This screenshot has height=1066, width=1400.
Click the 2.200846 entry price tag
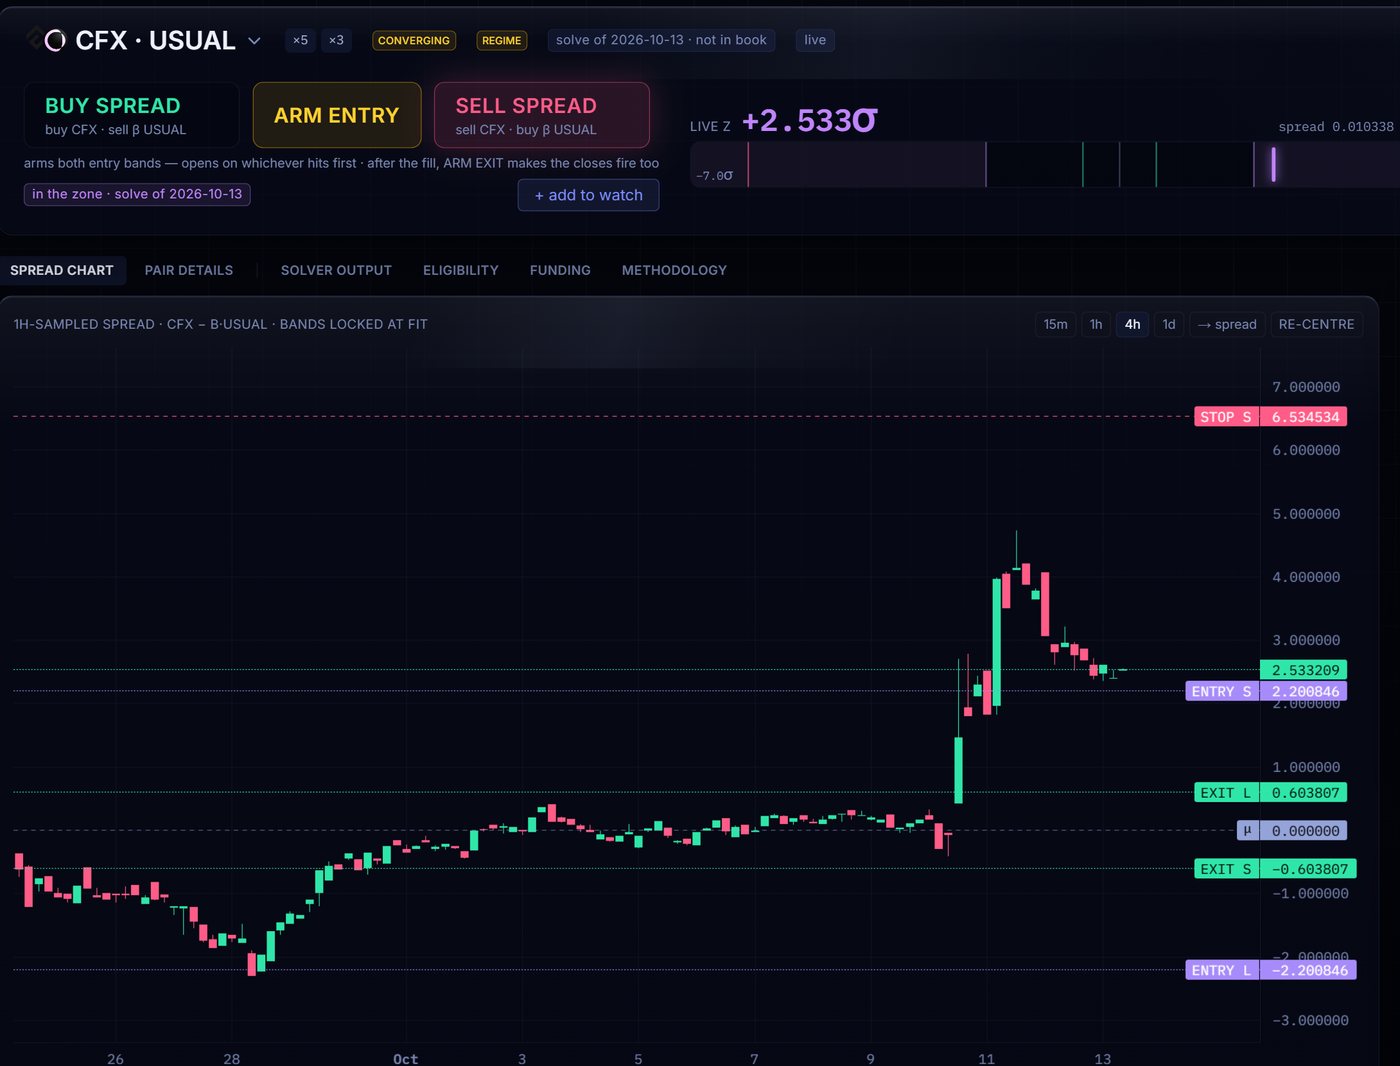pyautogui.click(x=1304, y=691)
